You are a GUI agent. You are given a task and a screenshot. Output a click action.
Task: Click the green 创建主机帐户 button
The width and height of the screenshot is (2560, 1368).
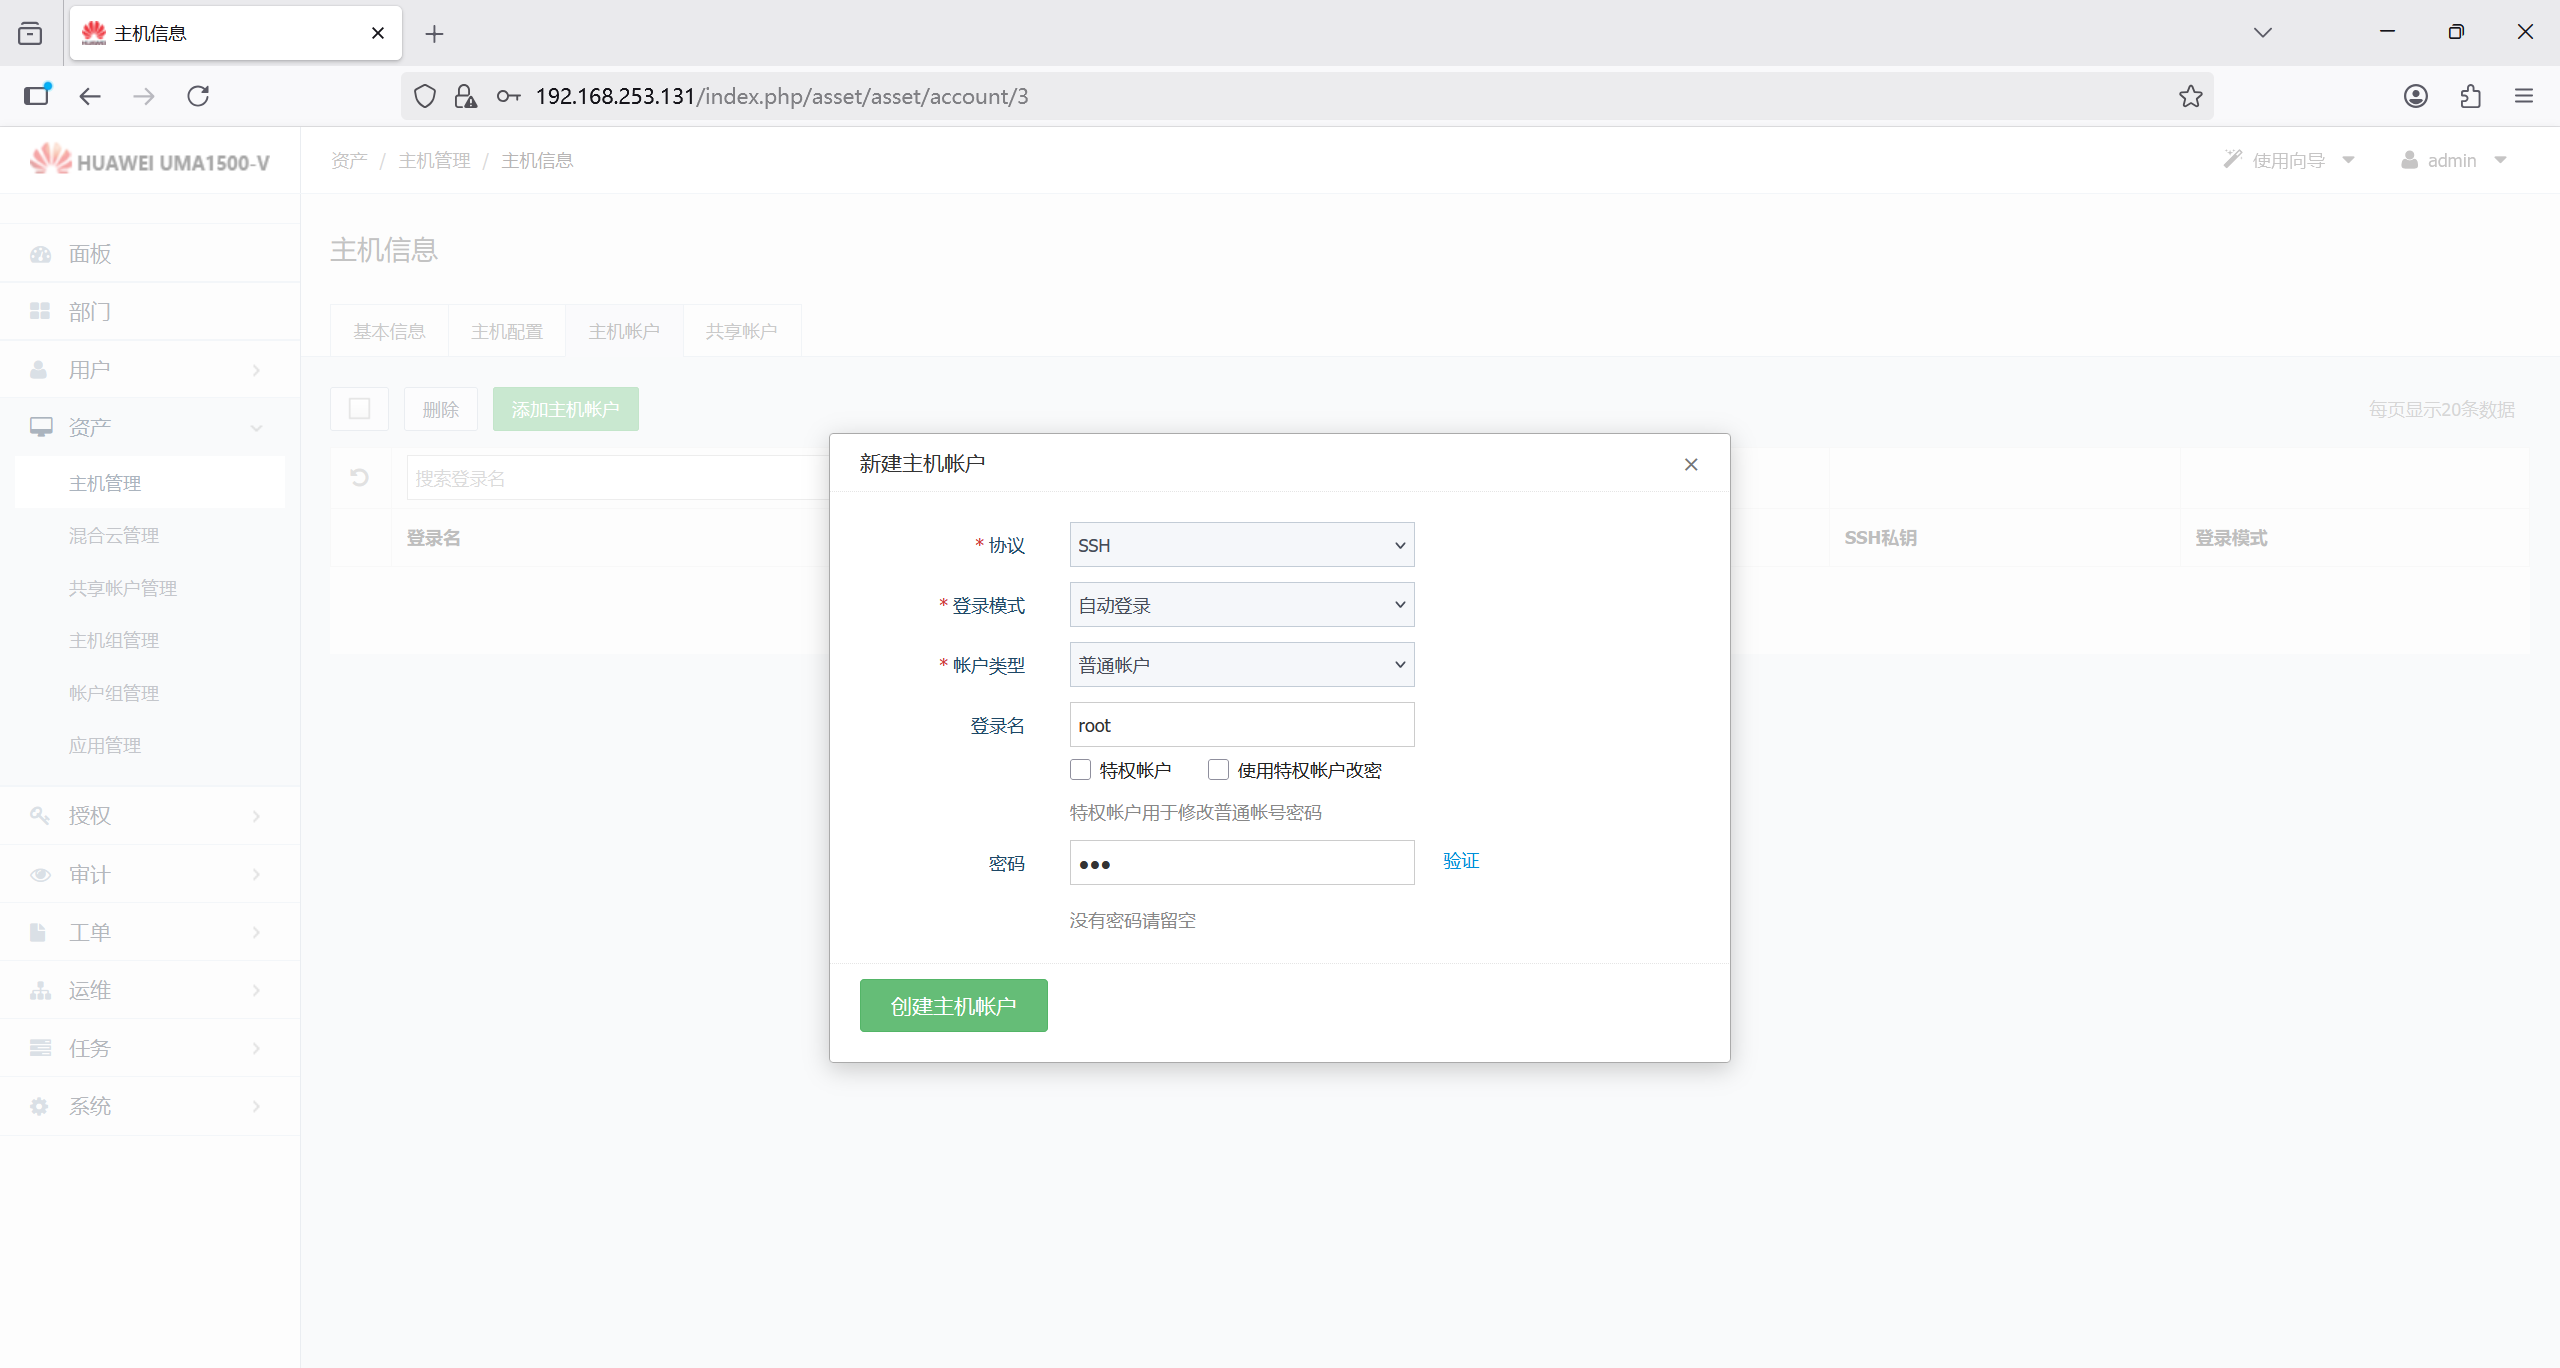(953, 1005)
